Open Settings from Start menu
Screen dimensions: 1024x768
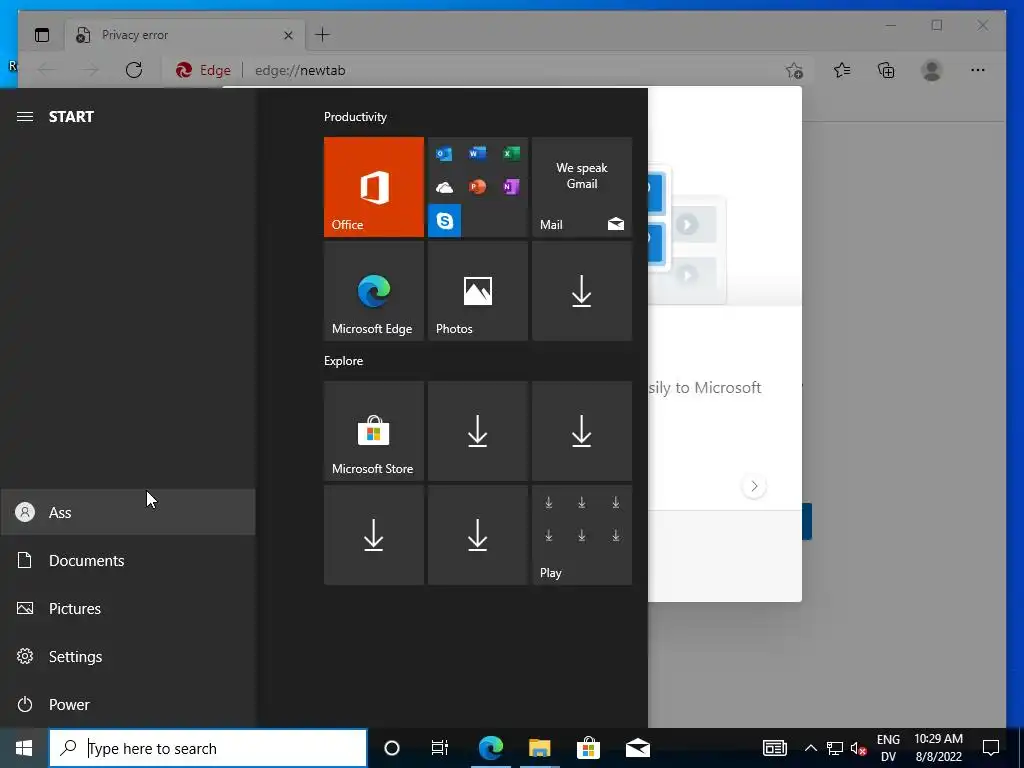(x=128, y=656)
